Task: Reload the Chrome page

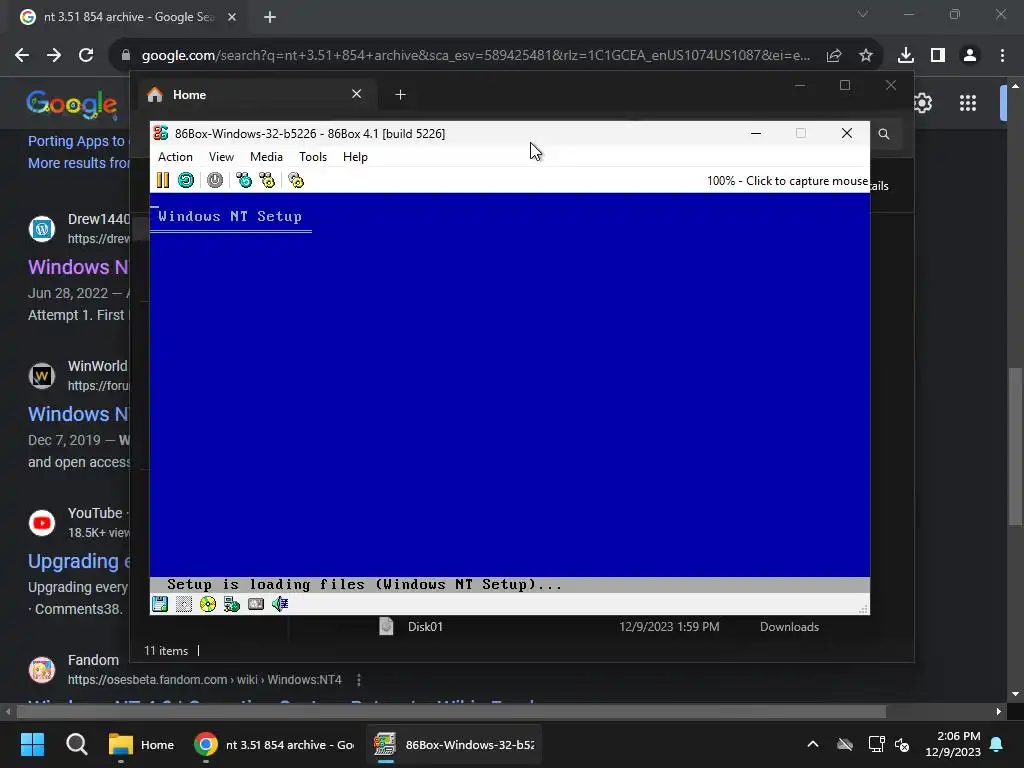Action: tap(86, 56)
